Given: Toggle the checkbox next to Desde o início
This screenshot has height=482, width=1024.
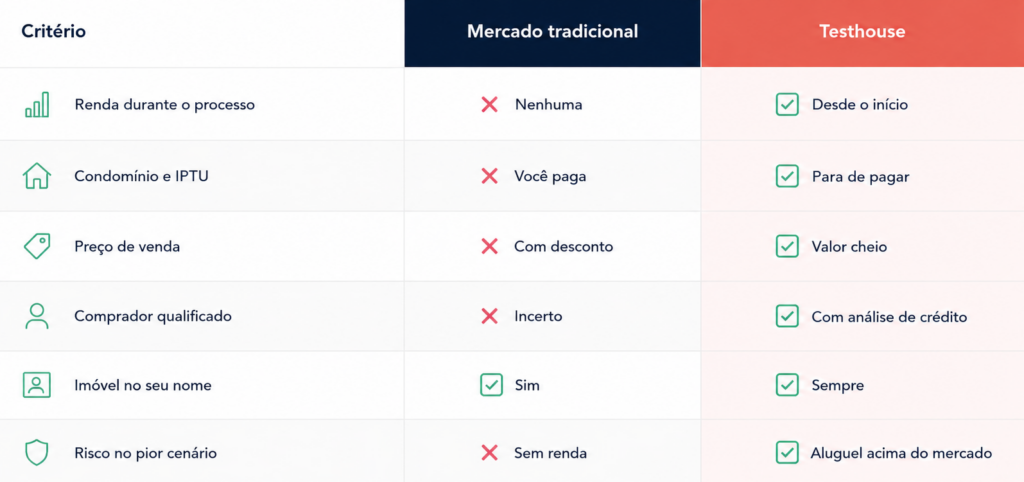Looking at the screenshot, I should point(787,104).
